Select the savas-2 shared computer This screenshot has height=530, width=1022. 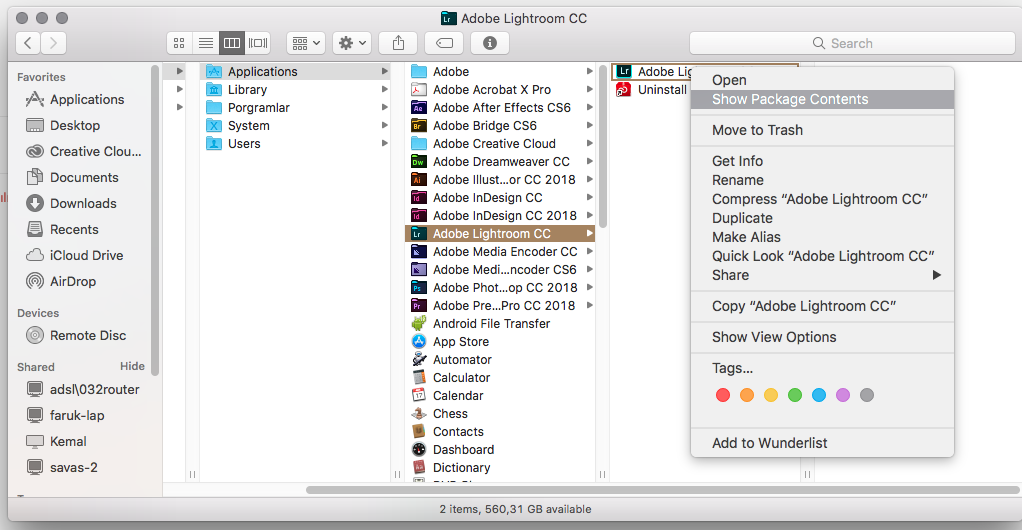tap(61, 467)
